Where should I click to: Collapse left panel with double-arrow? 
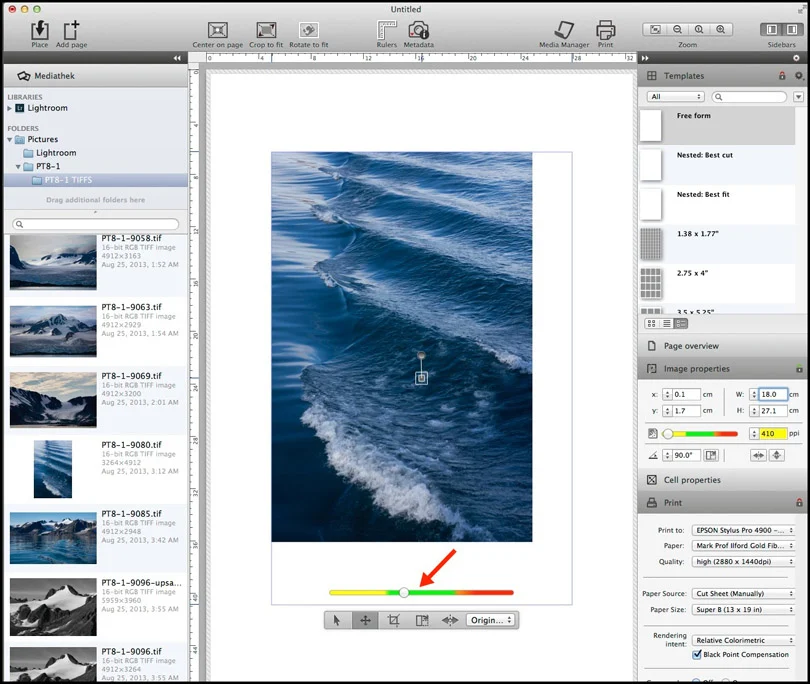(x=177, y=58)
